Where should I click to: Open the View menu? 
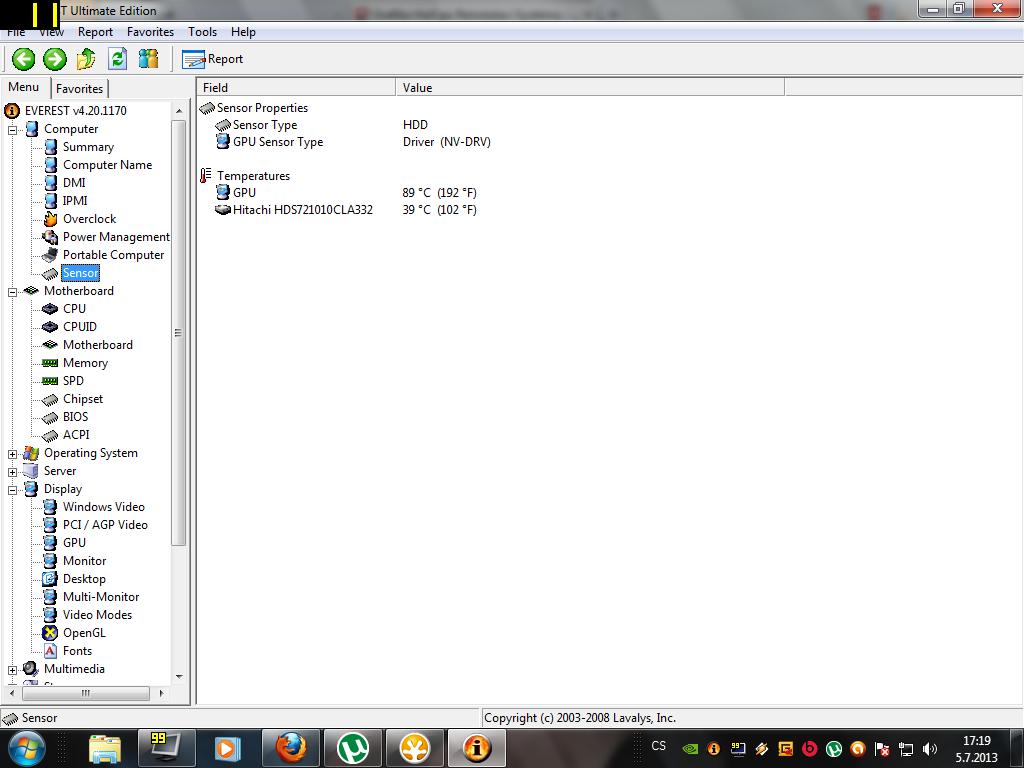pos(52,32)
